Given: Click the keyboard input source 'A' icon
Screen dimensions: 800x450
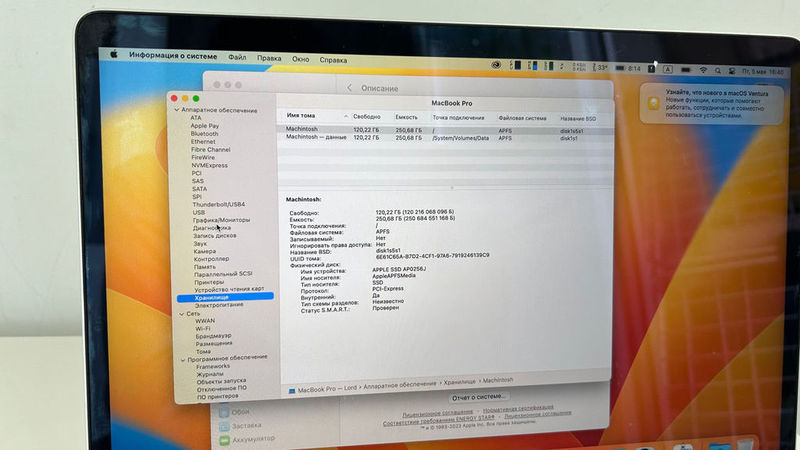Looking at the screenshot, I should point(668,69).
